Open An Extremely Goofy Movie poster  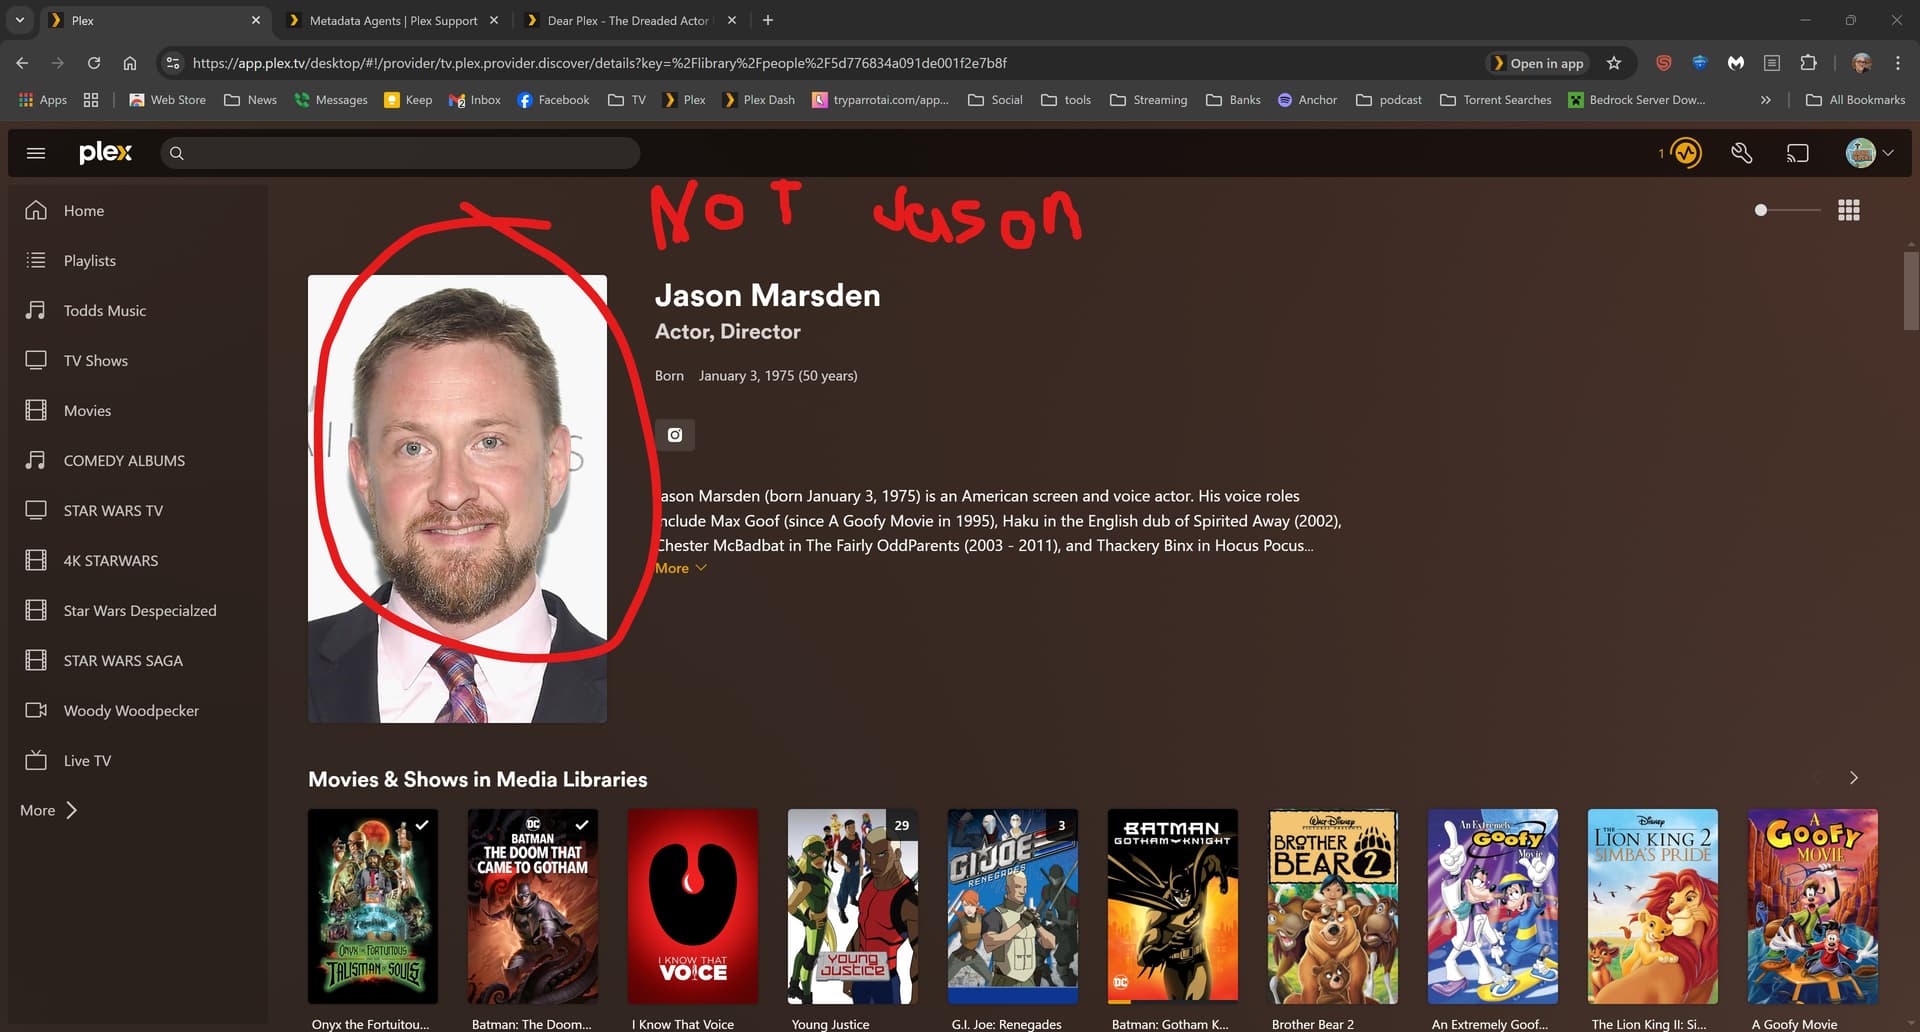coord(1493,906)
